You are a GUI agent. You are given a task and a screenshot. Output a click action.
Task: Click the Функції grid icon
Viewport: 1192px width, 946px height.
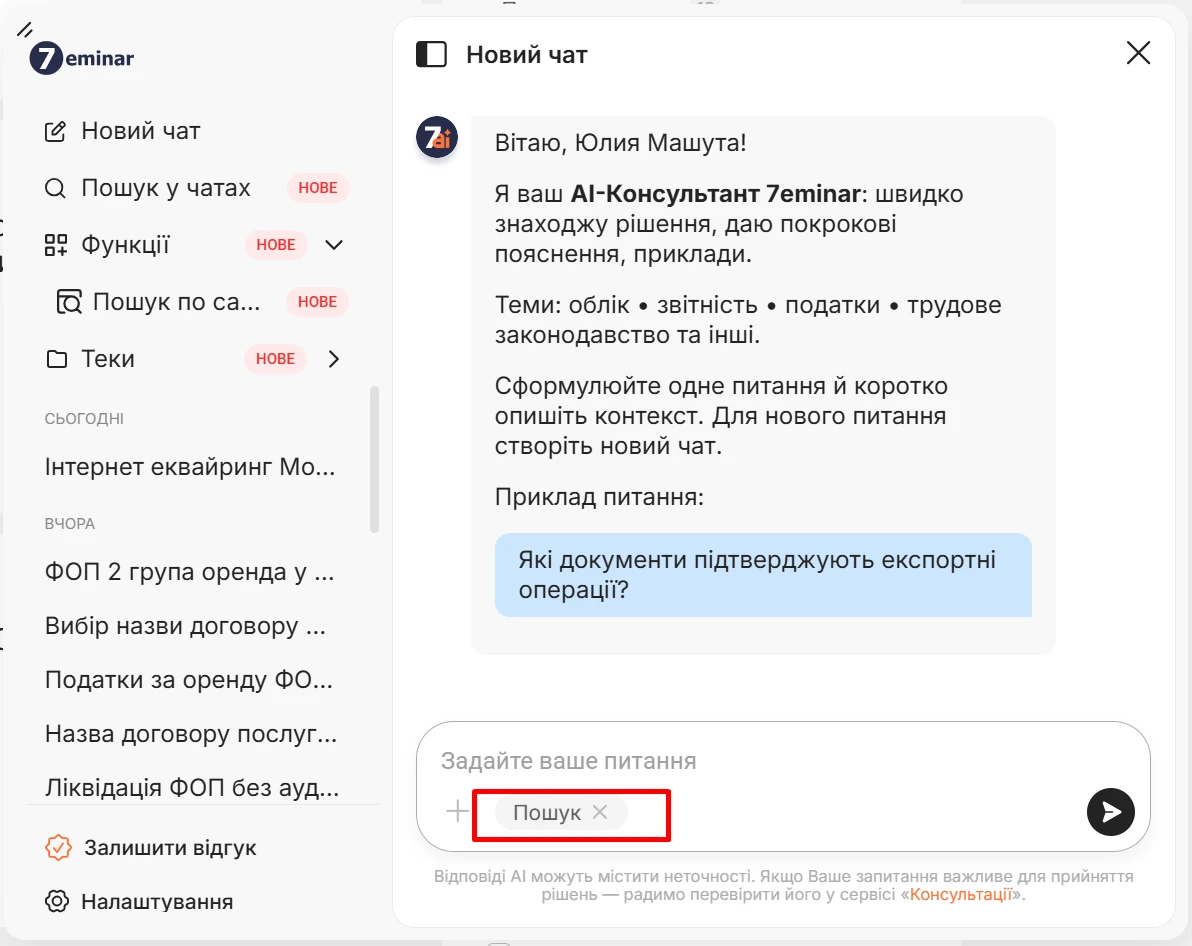click(55, 245)
